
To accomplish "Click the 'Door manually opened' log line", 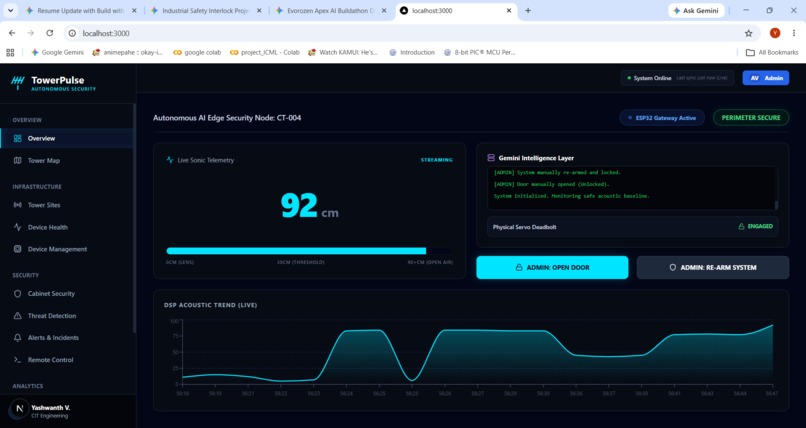I will coord(551,184).
